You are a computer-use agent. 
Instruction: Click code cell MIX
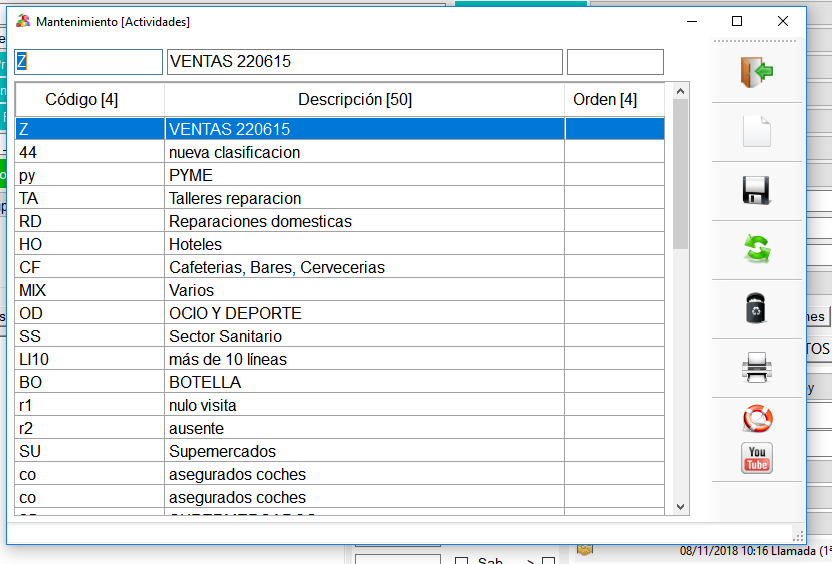click(90, 290)
